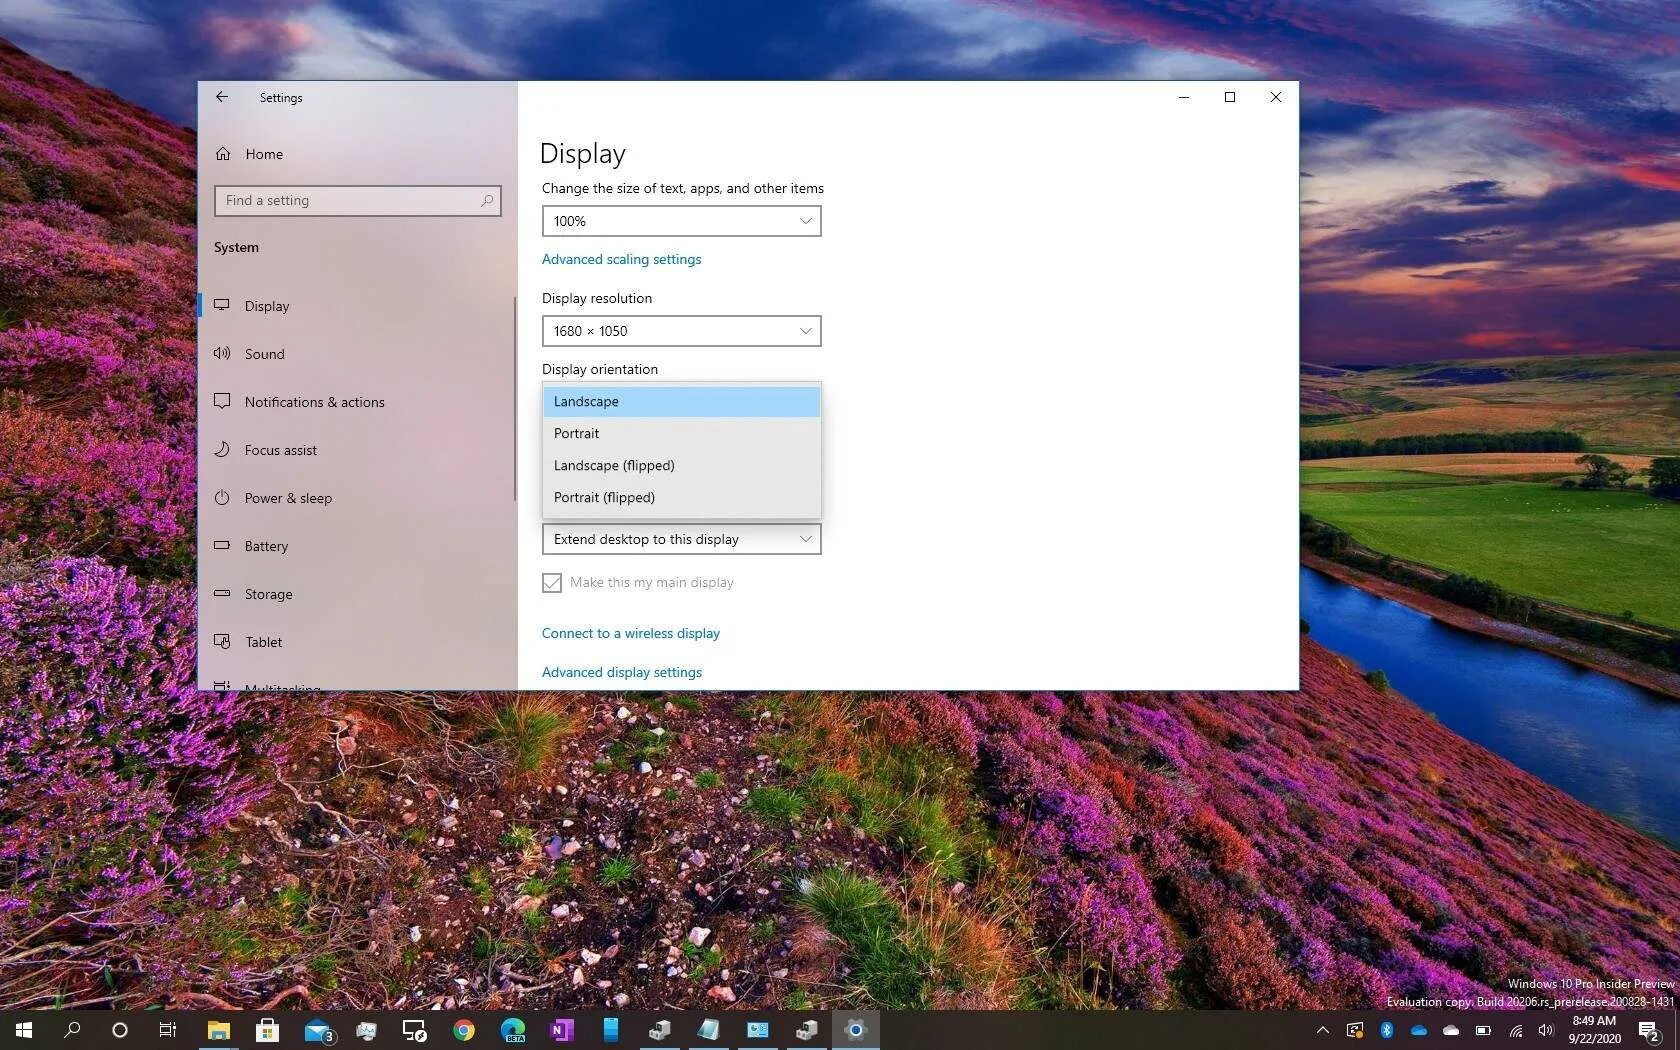The height and width of the screenshot is (1050, 1680).
Task: Open Advanced display settings link
Action: (621, 673)
